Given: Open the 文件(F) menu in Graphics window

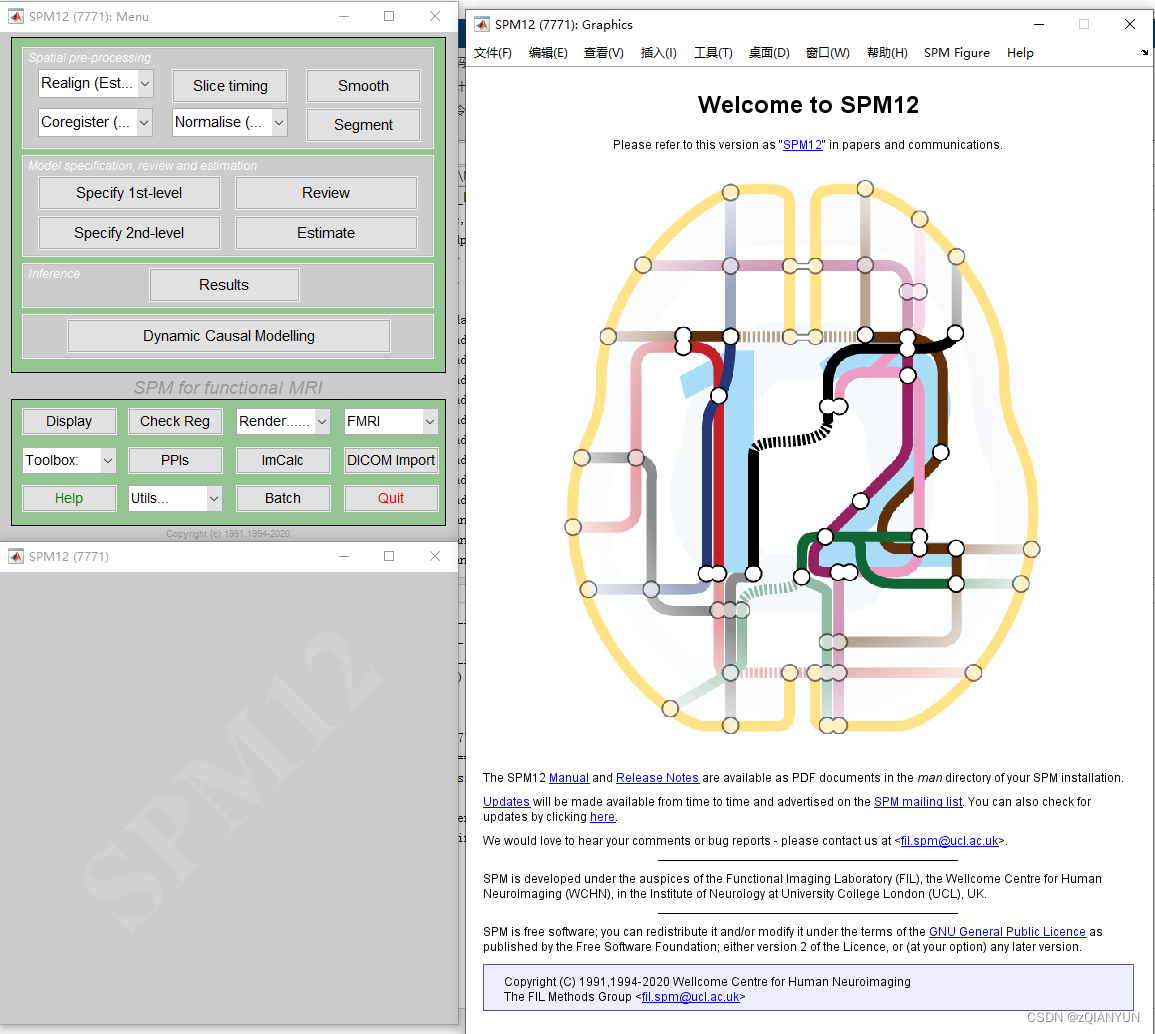Looking at the screenshot, I should (491, 53).
